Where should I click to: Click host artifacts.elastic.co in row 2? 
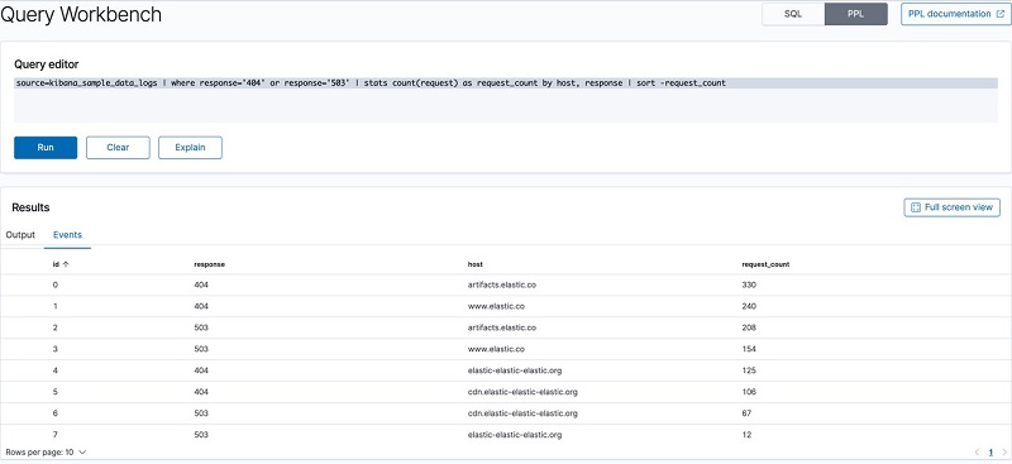[x=501, y=327]
